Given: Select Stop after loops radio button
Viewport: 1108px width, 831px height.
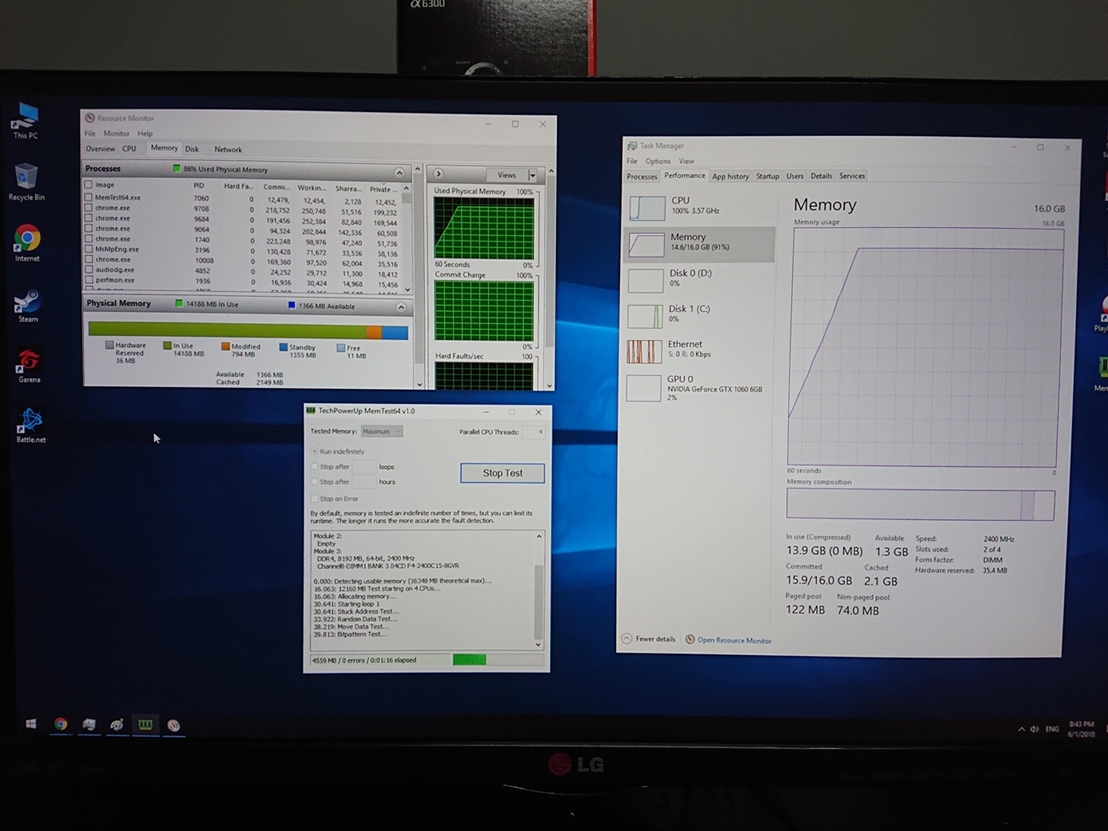Looking at the screenshot, I should pyautogui.click(x=314, y=466).
